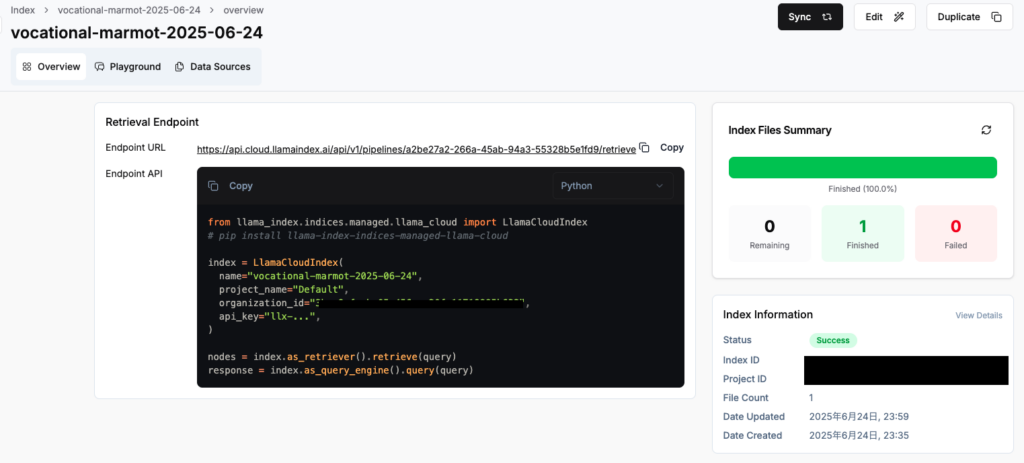1024x463 pixels.
Task: Click overview in the breadcrumb
Action: [x=244, y=10]
